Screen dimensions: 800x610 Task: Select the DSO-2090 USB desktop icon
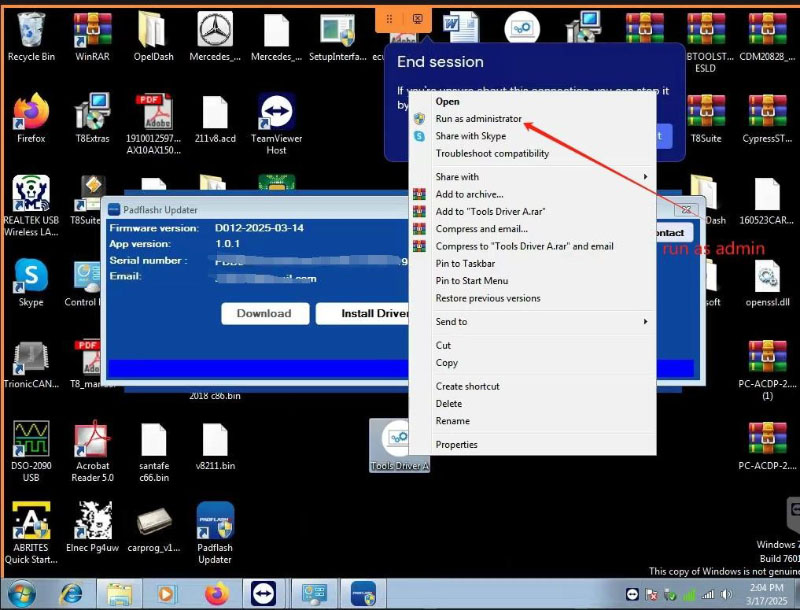31,441
